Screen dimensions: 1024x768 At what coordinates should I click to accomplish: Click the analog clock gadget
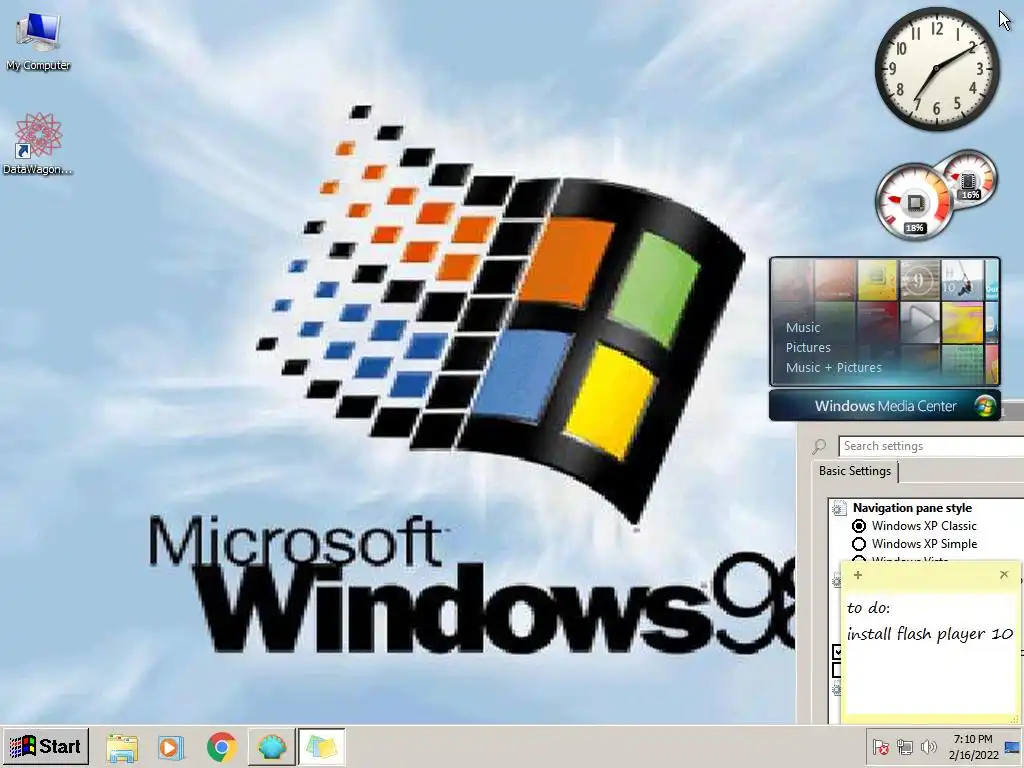pyautogui.click(x=936, y=68)
